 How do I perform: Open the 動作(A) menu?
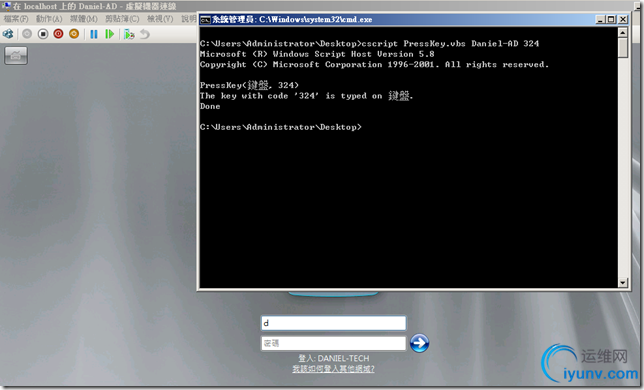pyautogui.click(x=49, y=19)
